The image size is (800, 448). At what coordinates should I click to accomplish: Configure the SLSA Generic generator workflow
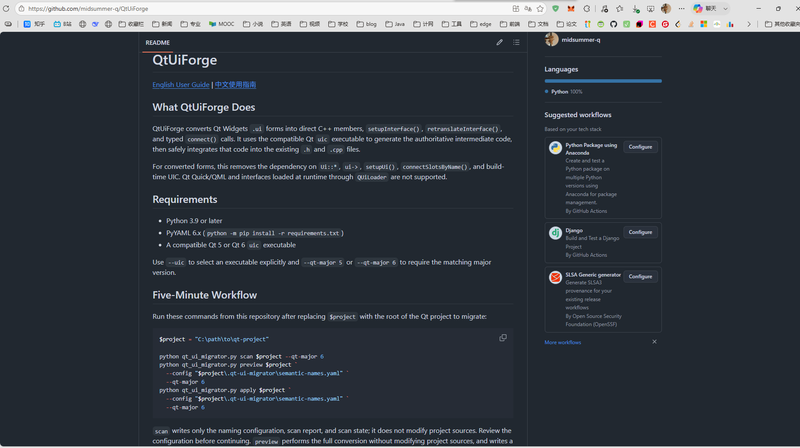(640, 277)
